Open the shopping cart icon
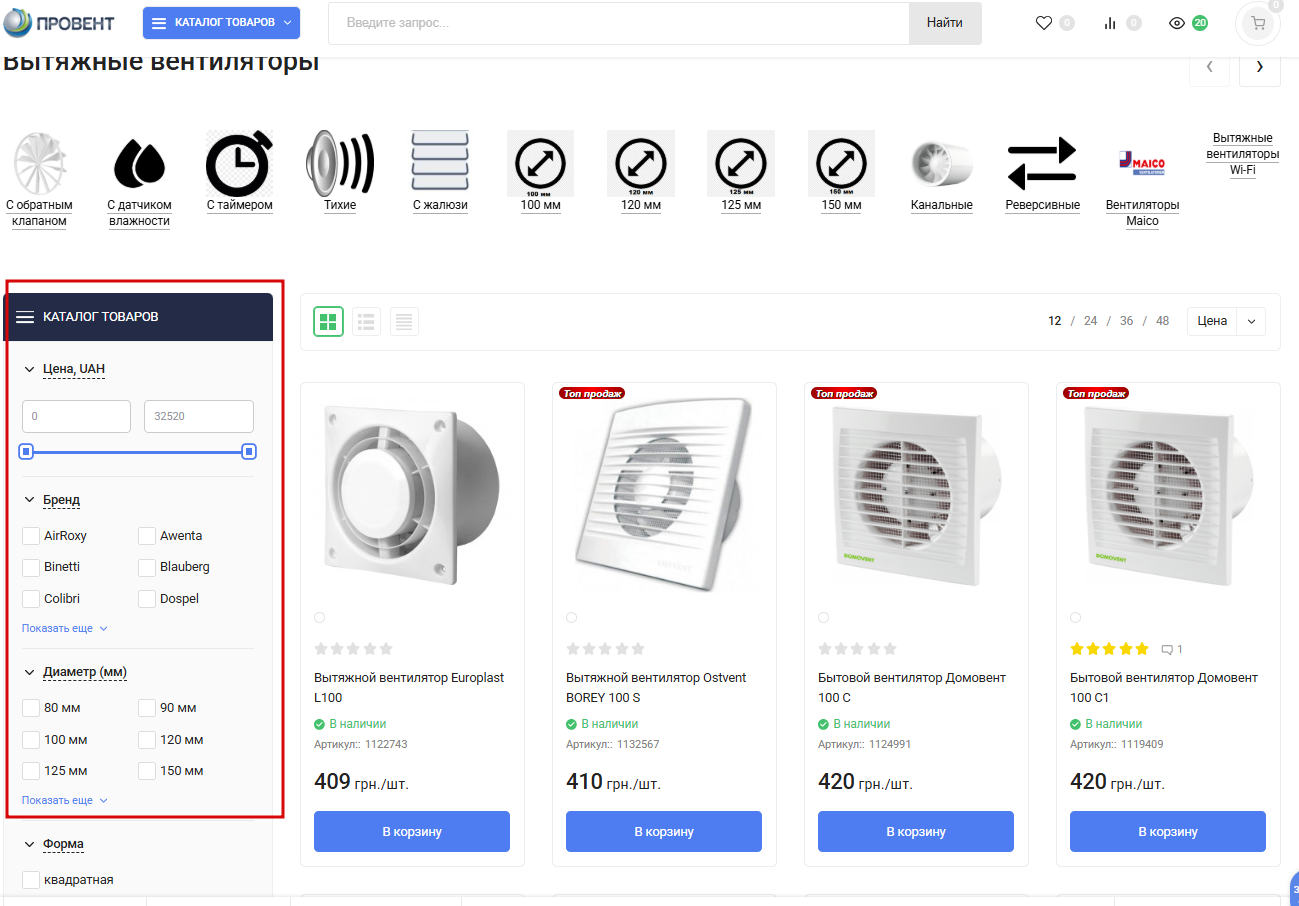Screen dimensions: 1299x906 (x=1257, y=23)
